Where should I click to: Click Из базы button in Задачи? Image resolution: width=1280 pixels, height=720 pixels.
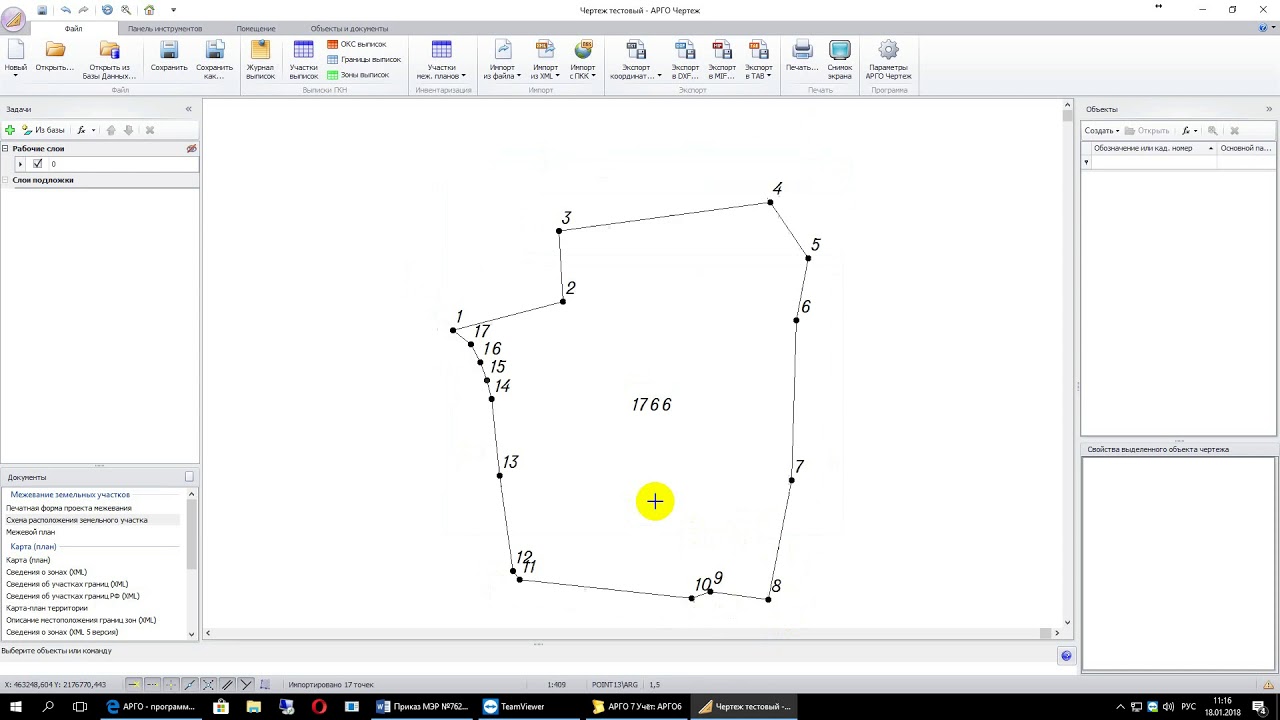43,130
